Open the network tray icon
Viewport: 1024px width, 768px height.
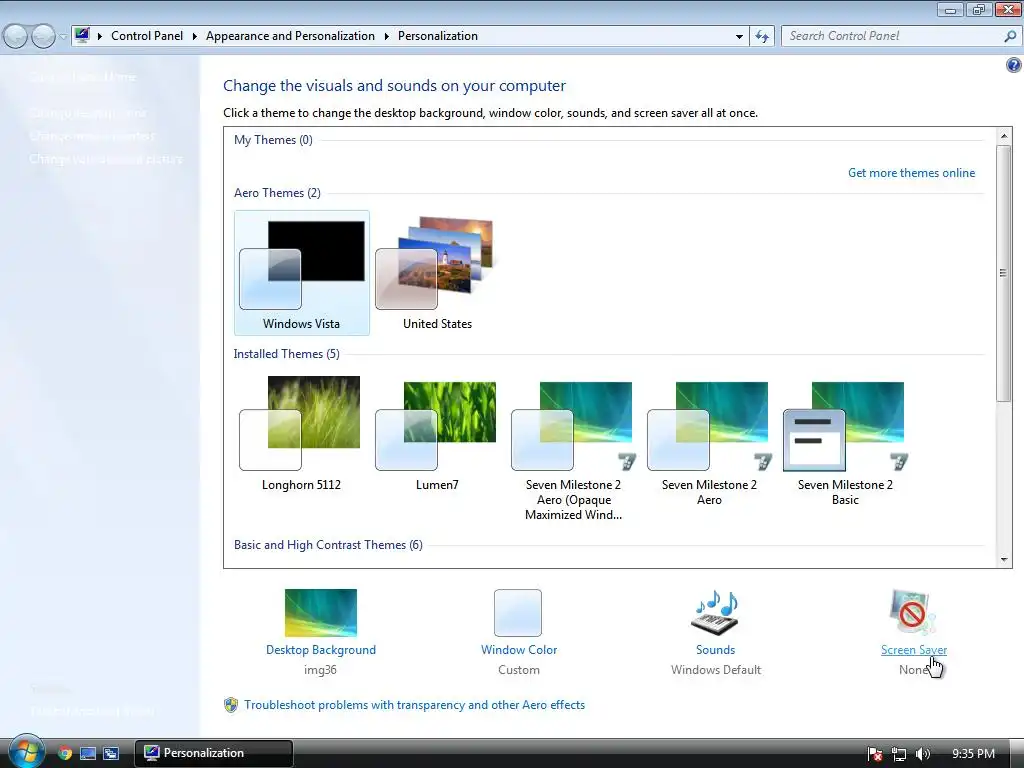tap(899, 754)
